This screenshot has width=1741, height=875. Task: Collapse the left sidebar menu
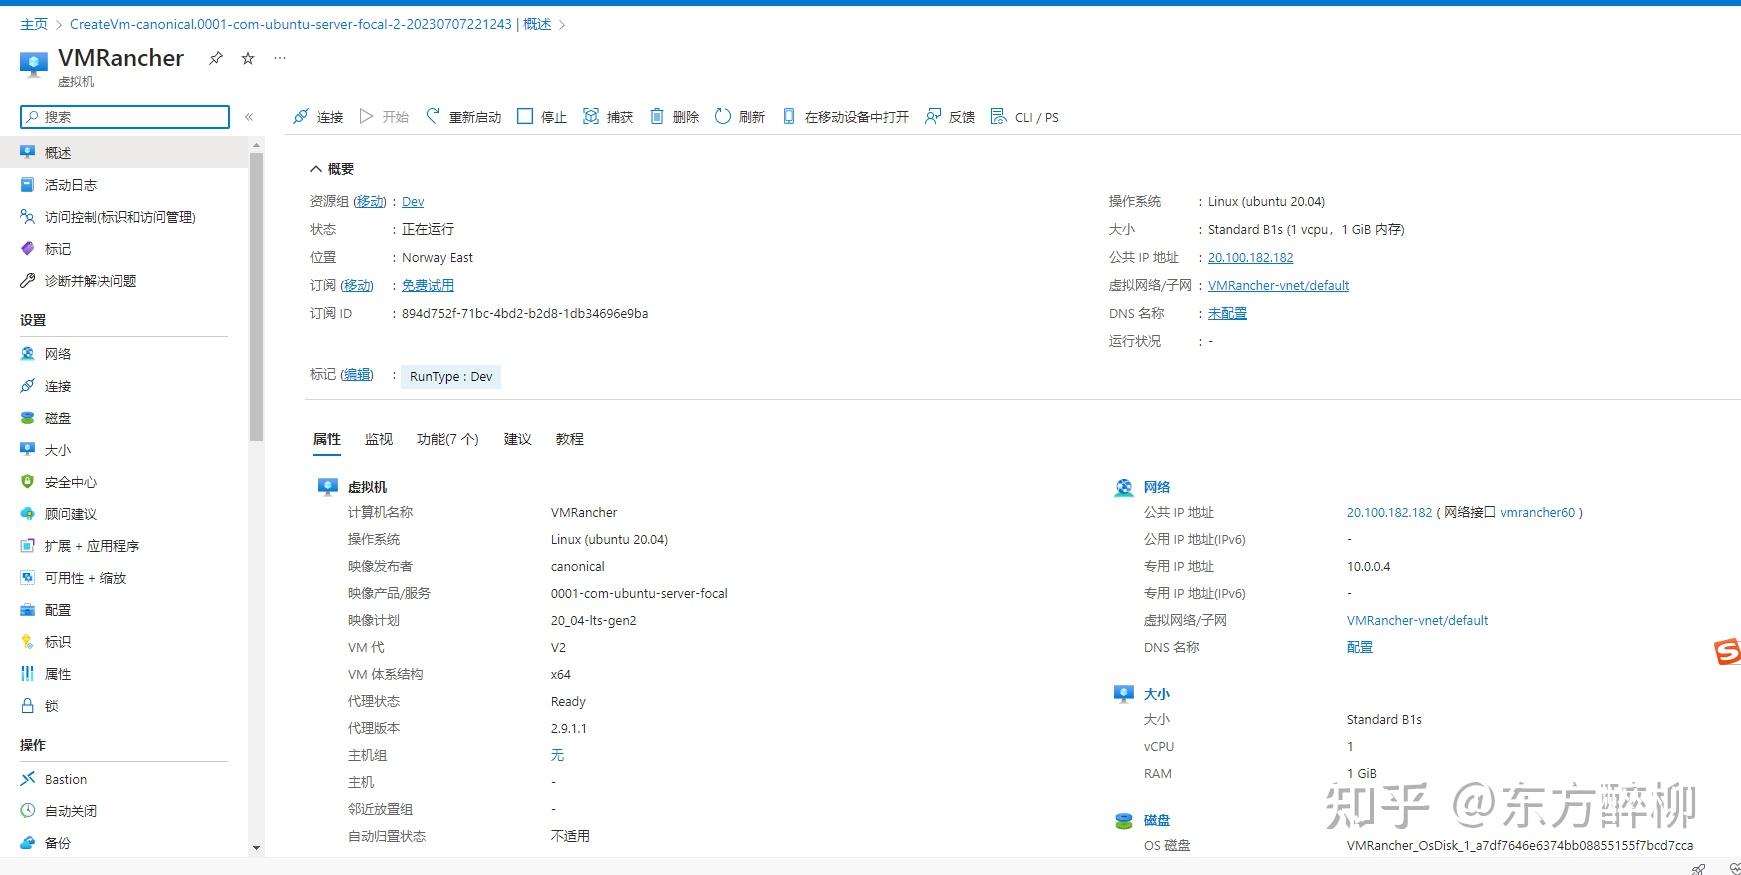tap(249, 117)
